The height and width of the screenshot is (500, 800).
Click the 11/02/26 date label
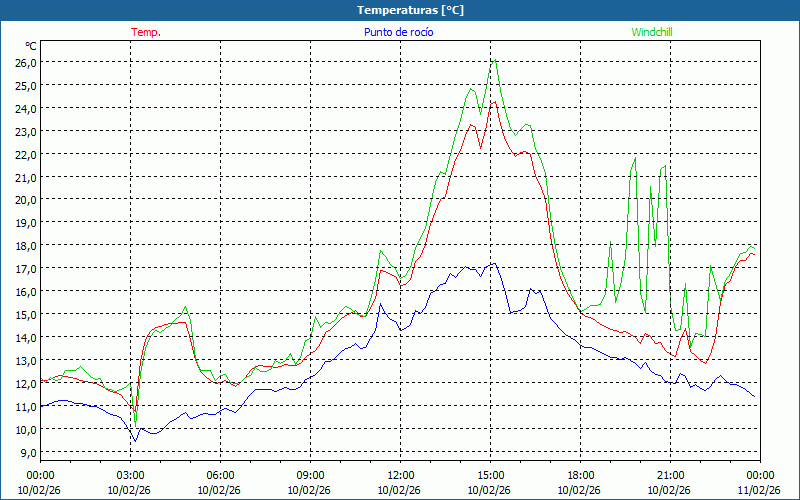758,490
